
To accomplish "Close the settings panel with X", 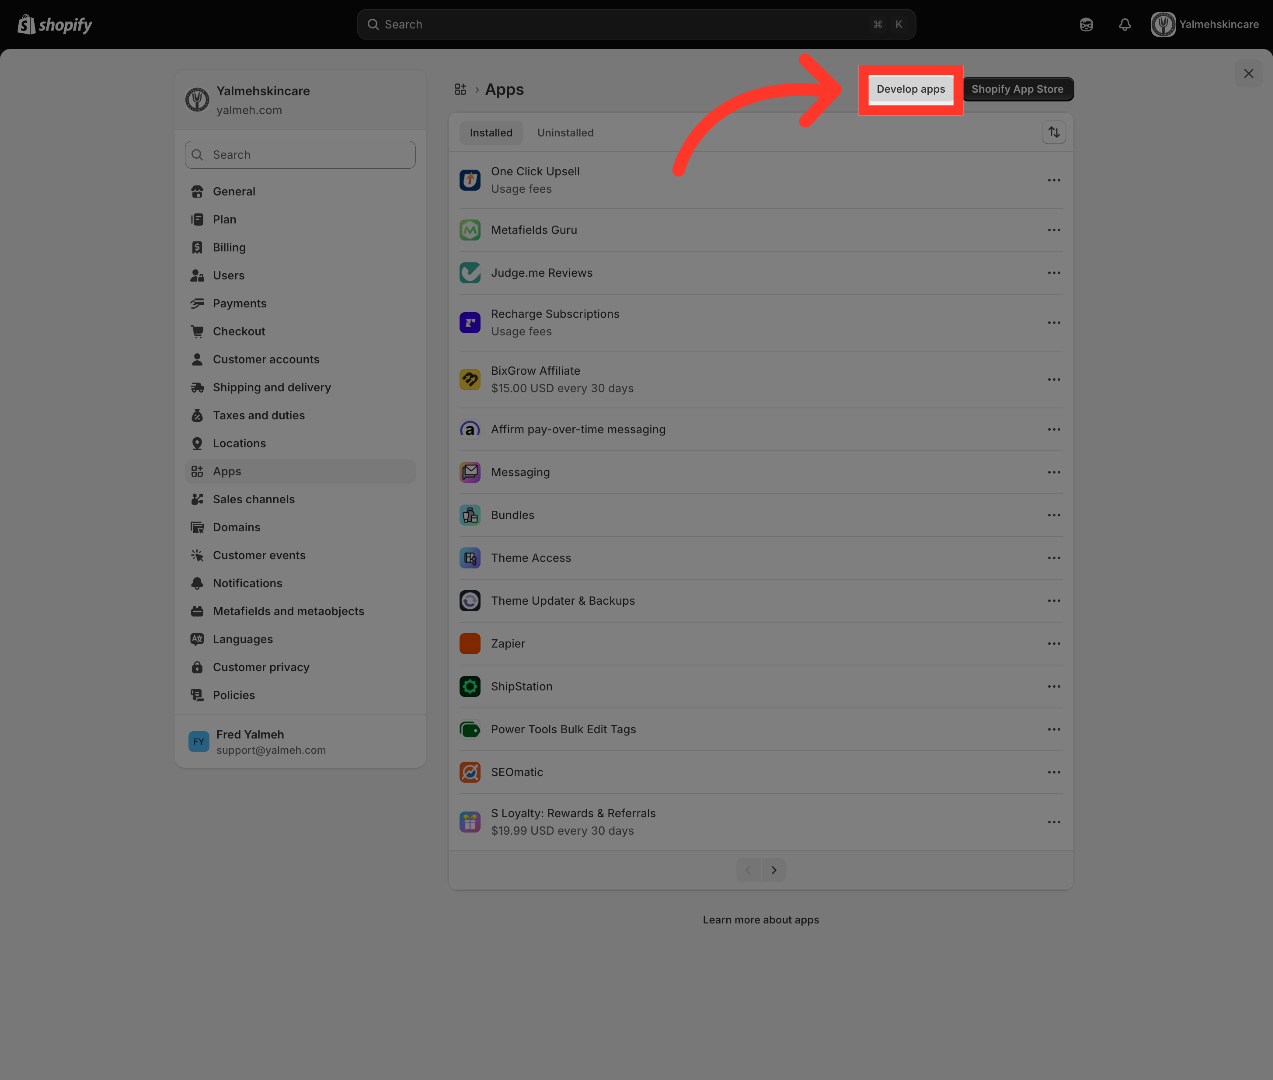I will 1248,73.
